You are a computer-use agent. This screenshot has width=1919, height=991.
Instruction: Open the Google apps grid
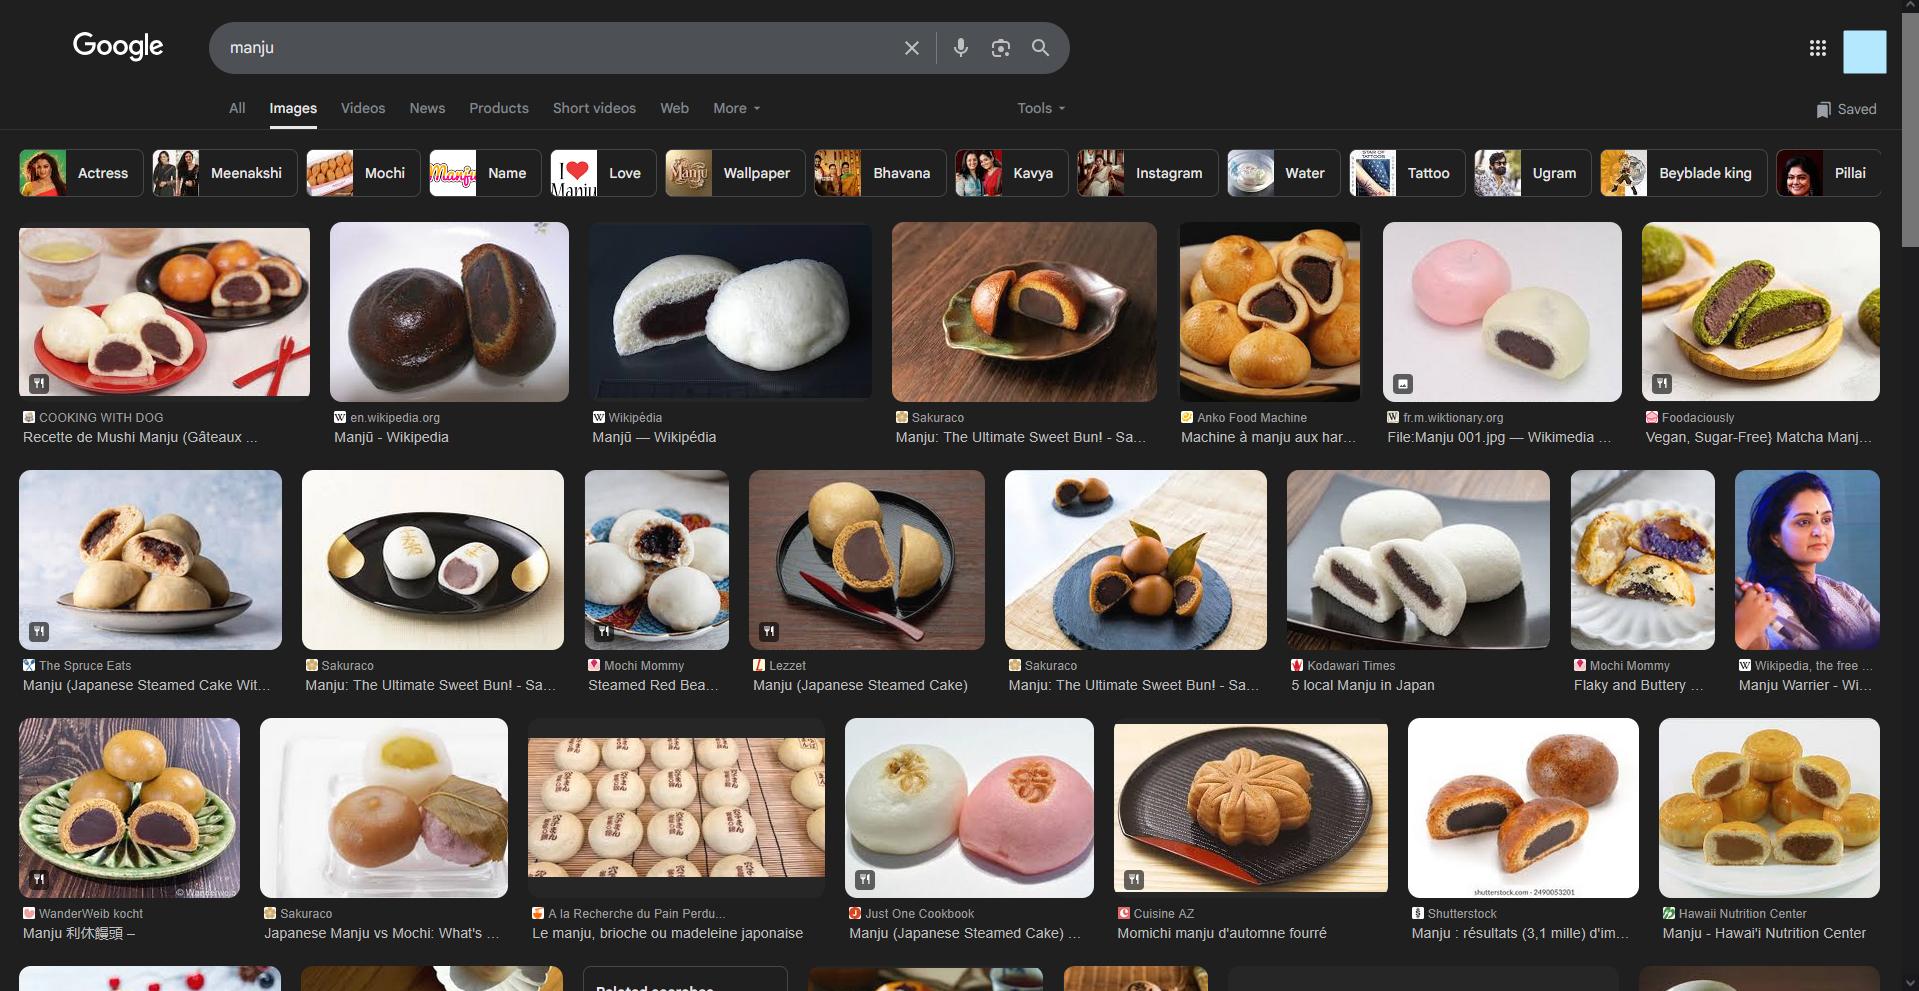1818,48
